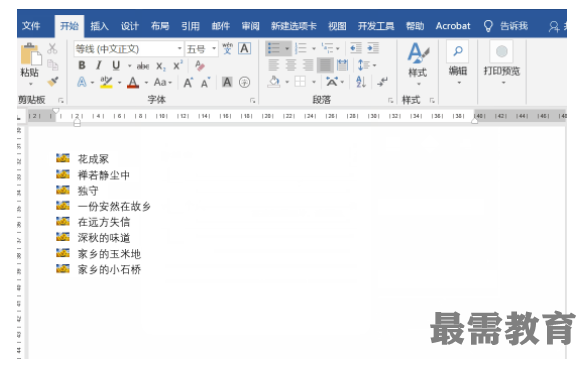Click the Grow Font icon
Screen dimensions: 582x368
[x=188, y=82]
